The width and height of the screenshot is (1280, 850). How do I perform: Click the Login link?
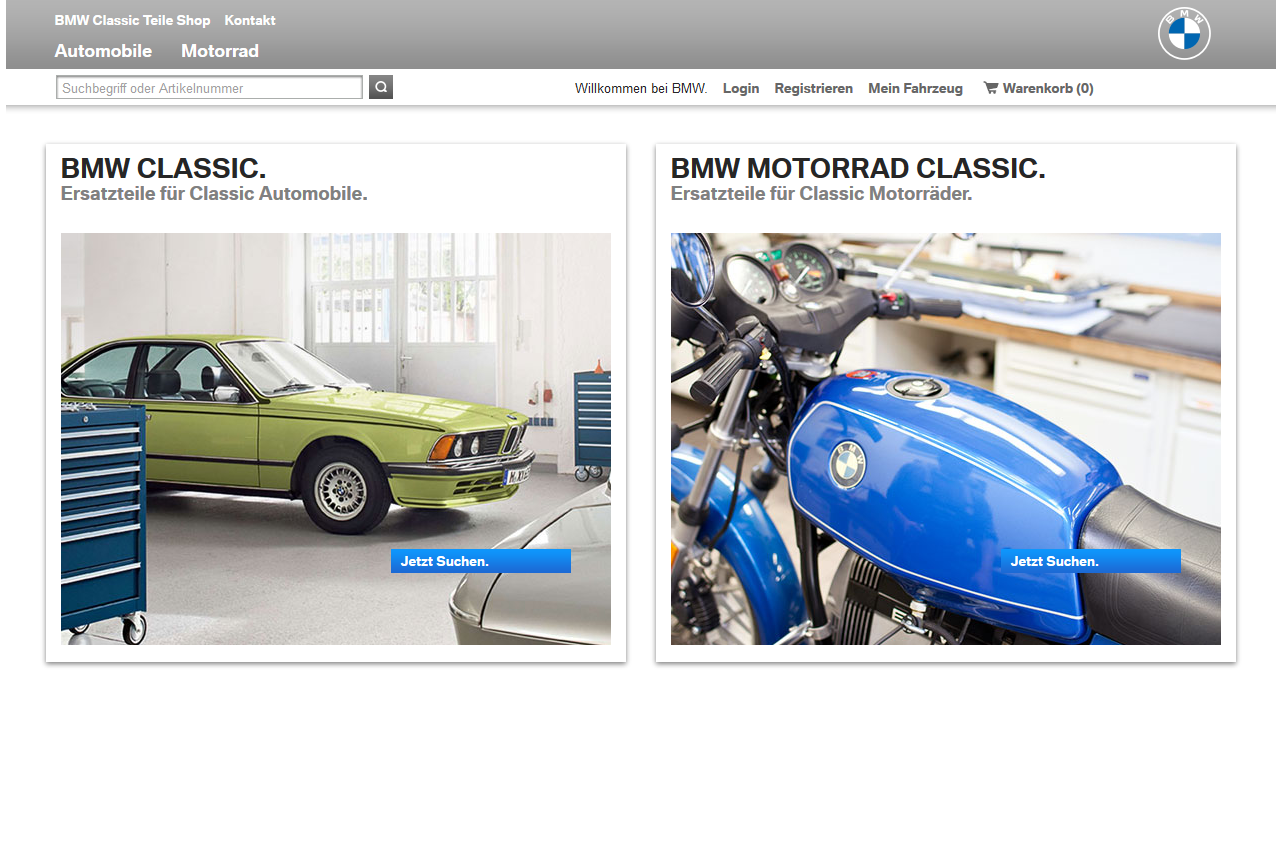point(741,88)
